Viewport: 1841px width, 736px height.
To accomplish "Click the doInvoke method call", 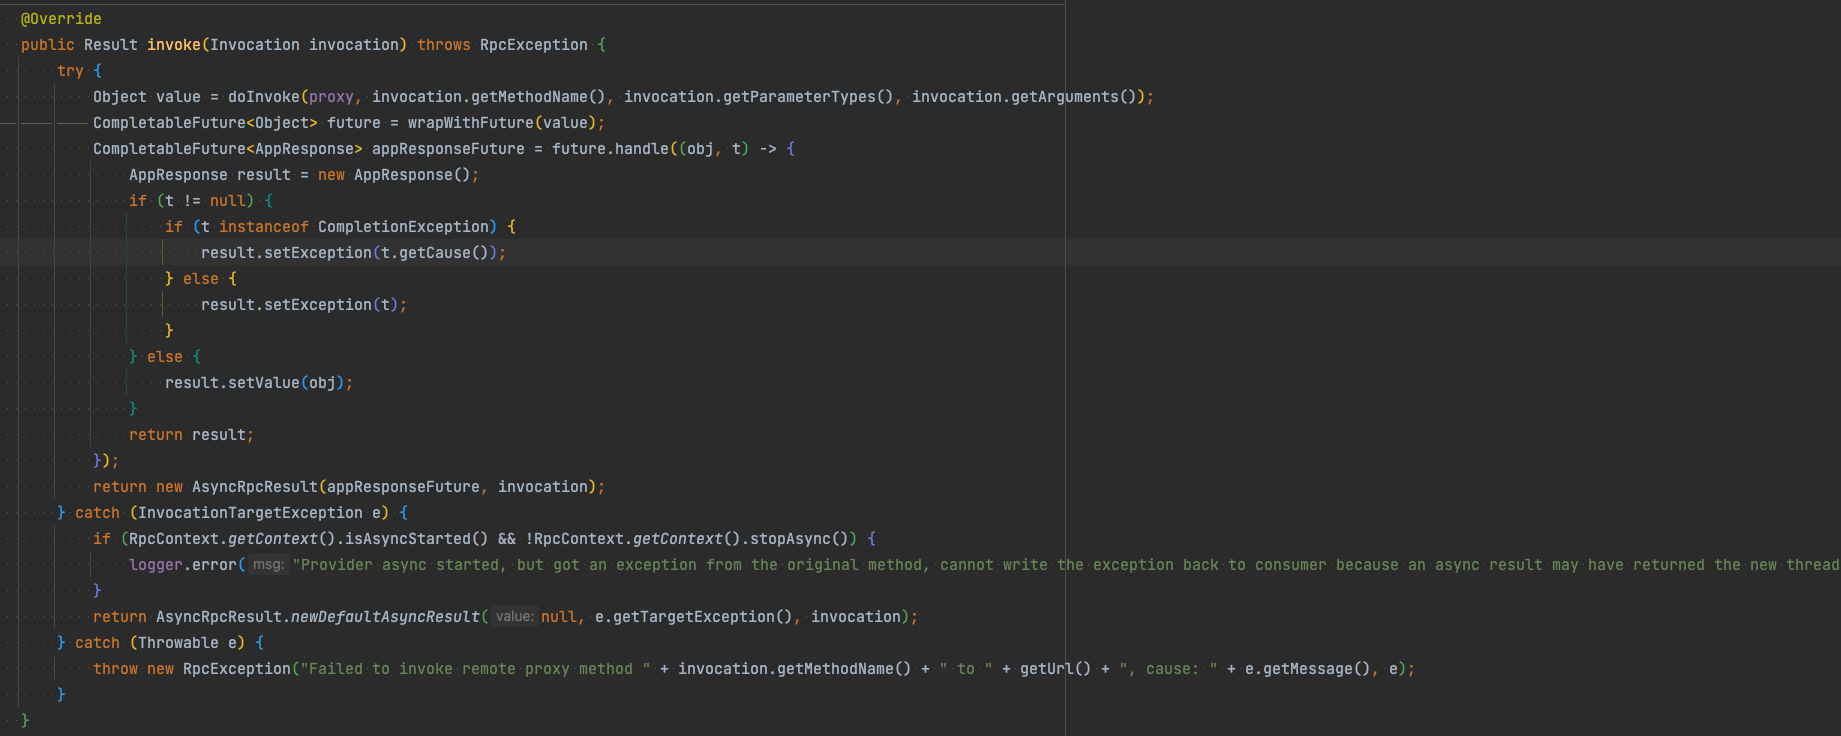I will click(264, 97).
